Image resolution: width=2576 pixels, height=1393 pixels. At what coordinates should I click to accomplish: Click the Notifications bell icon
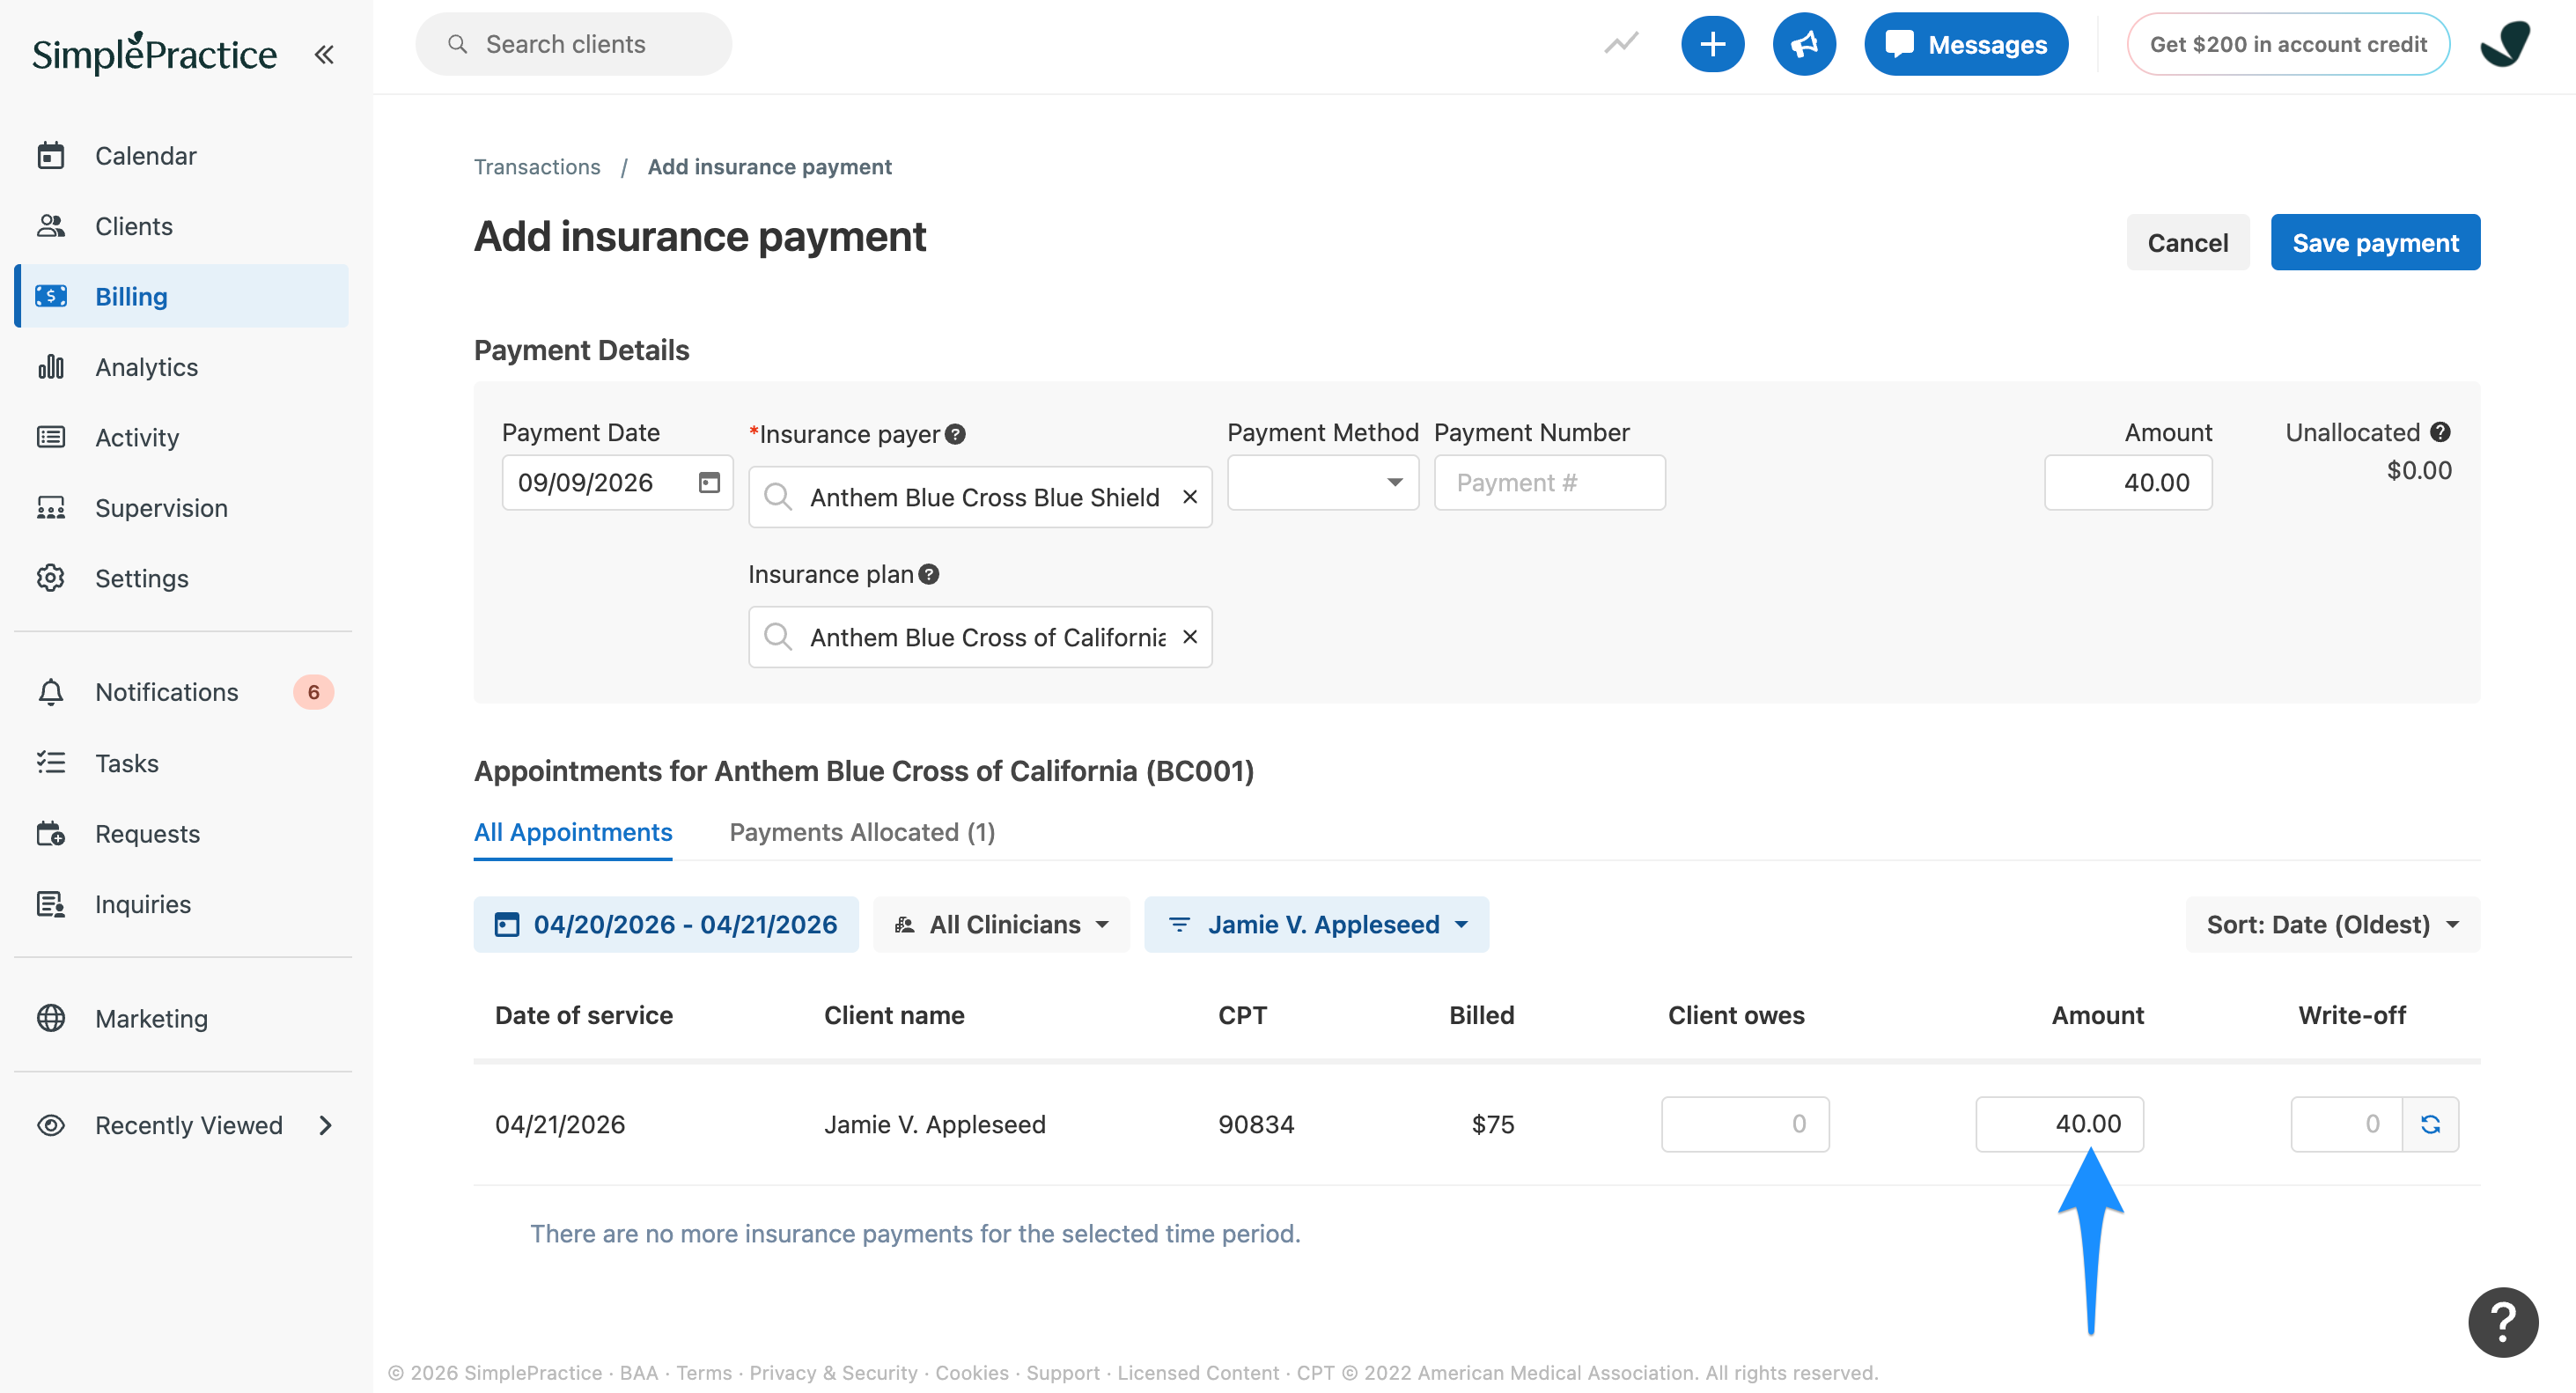pos(51,692)
